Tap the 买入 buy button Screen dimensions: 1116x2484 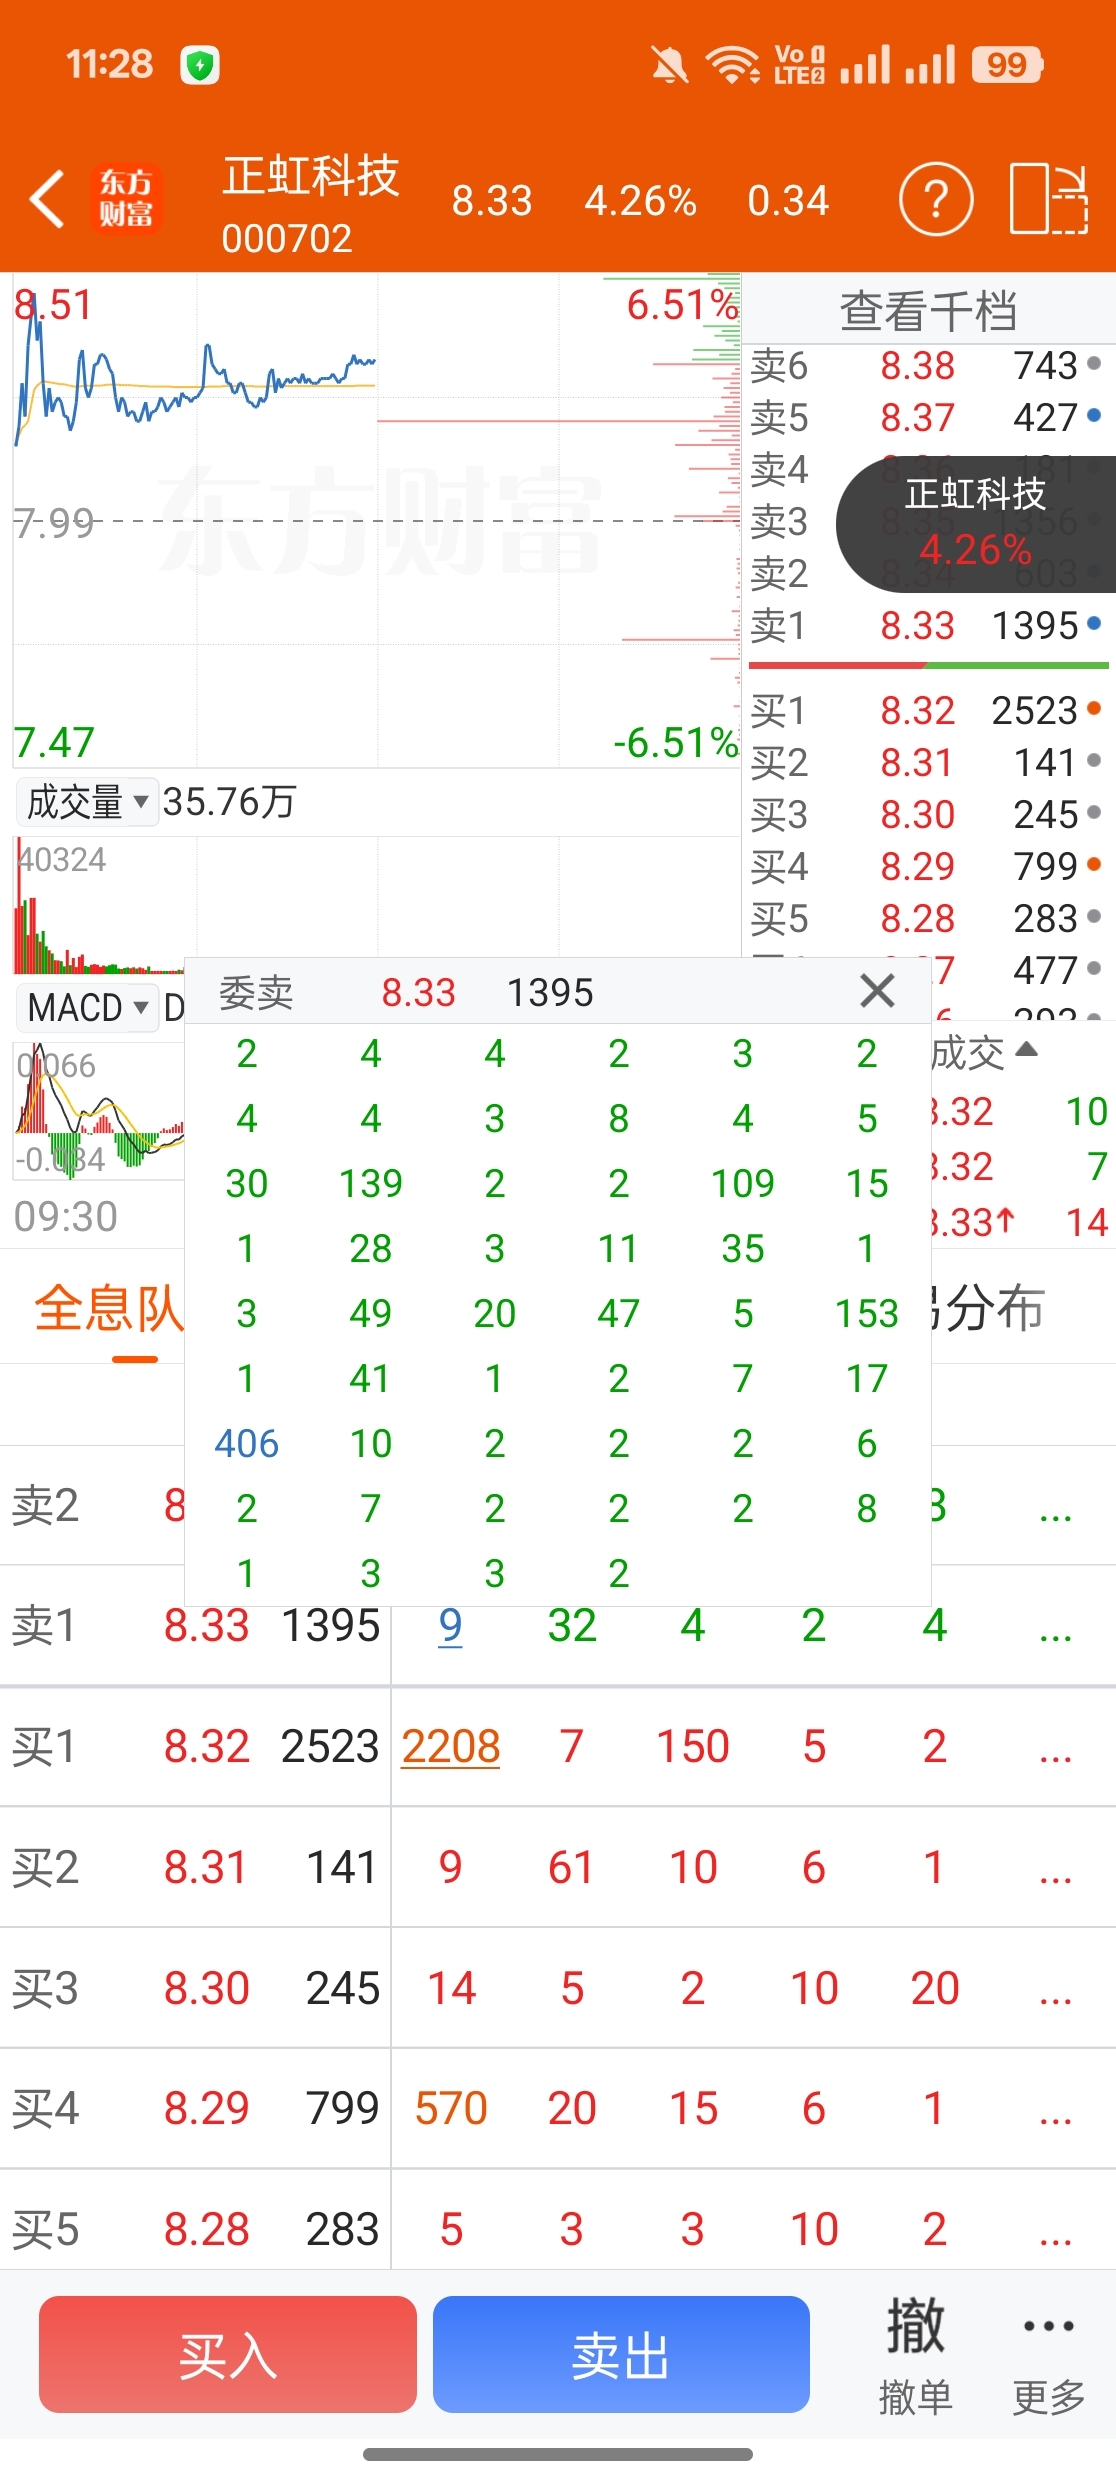[228, 2354]
